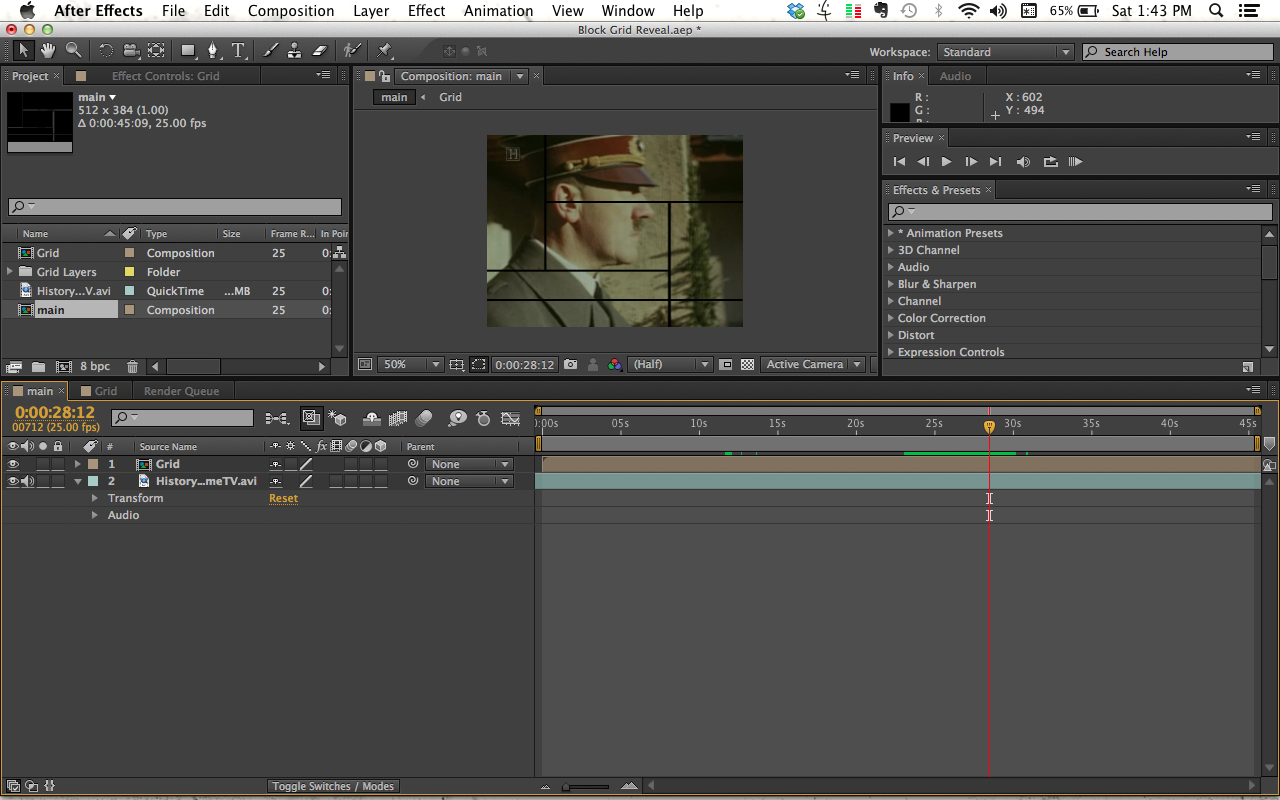Select the Horizontal Type tool

click(238, 50)
